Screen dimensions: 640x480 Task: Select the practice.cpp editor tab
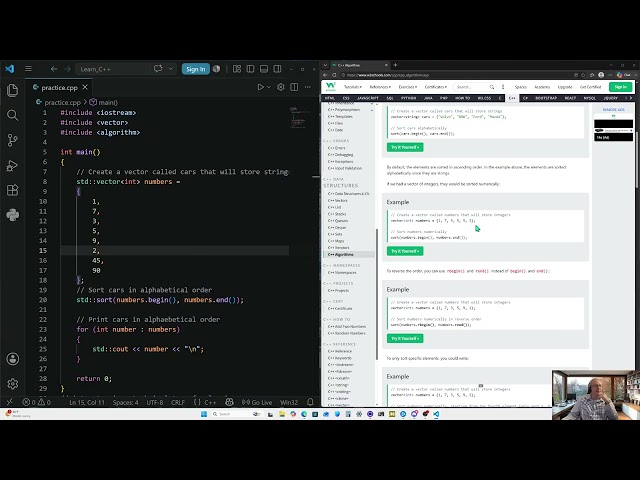[60, 87]
